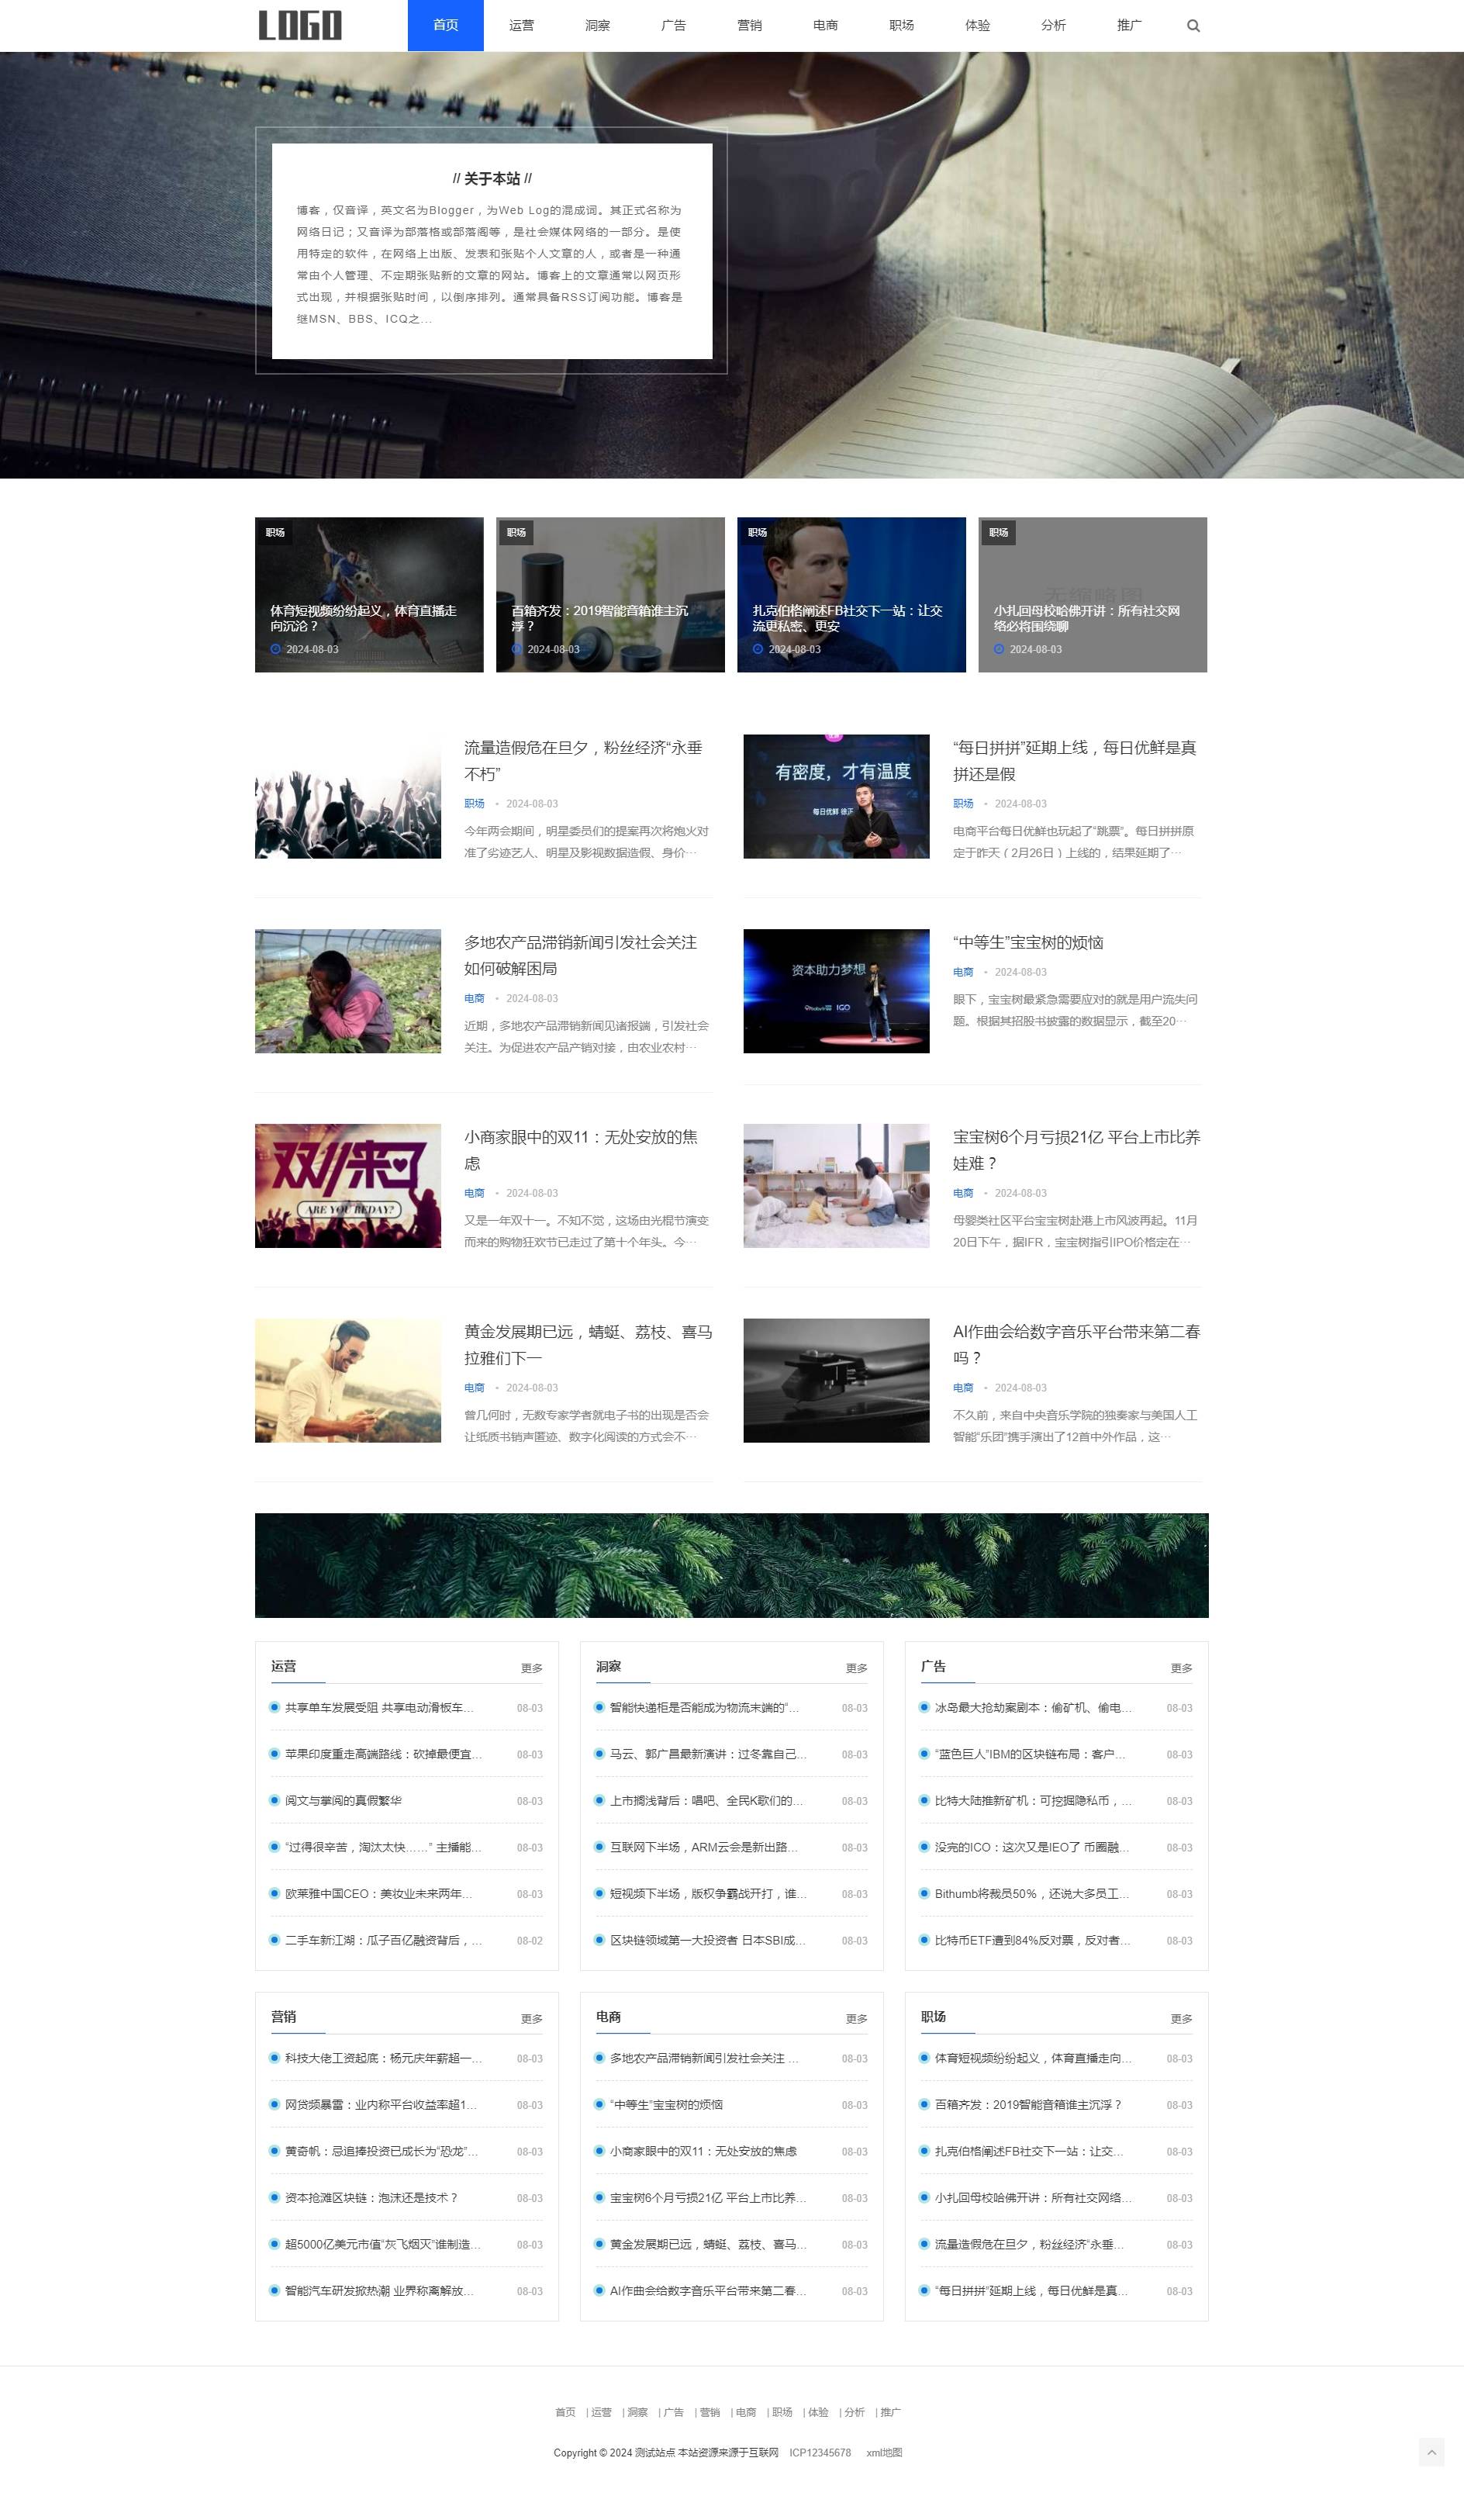This screenshot has width=1464, height=2520.
Task: Open the 运营 navigation menu item
Action: (521, 26)
